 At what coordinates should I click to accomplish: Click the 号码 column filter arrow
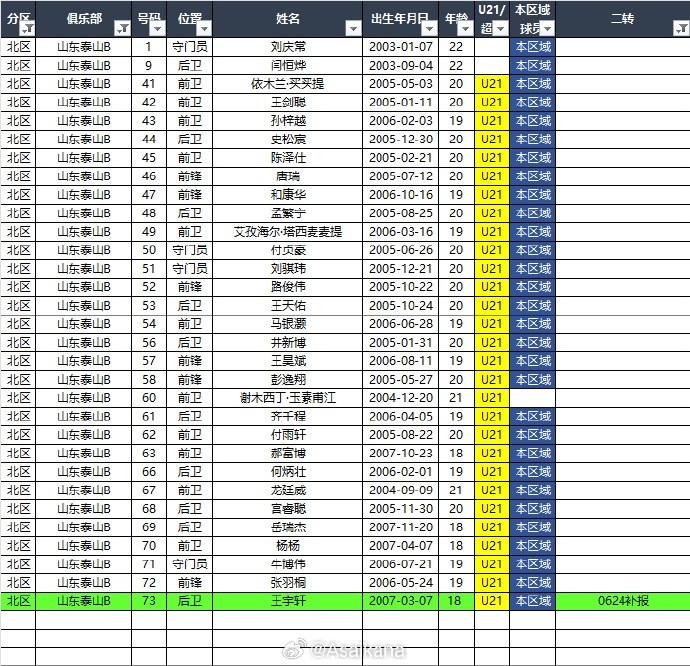click(x=157, y=28)
